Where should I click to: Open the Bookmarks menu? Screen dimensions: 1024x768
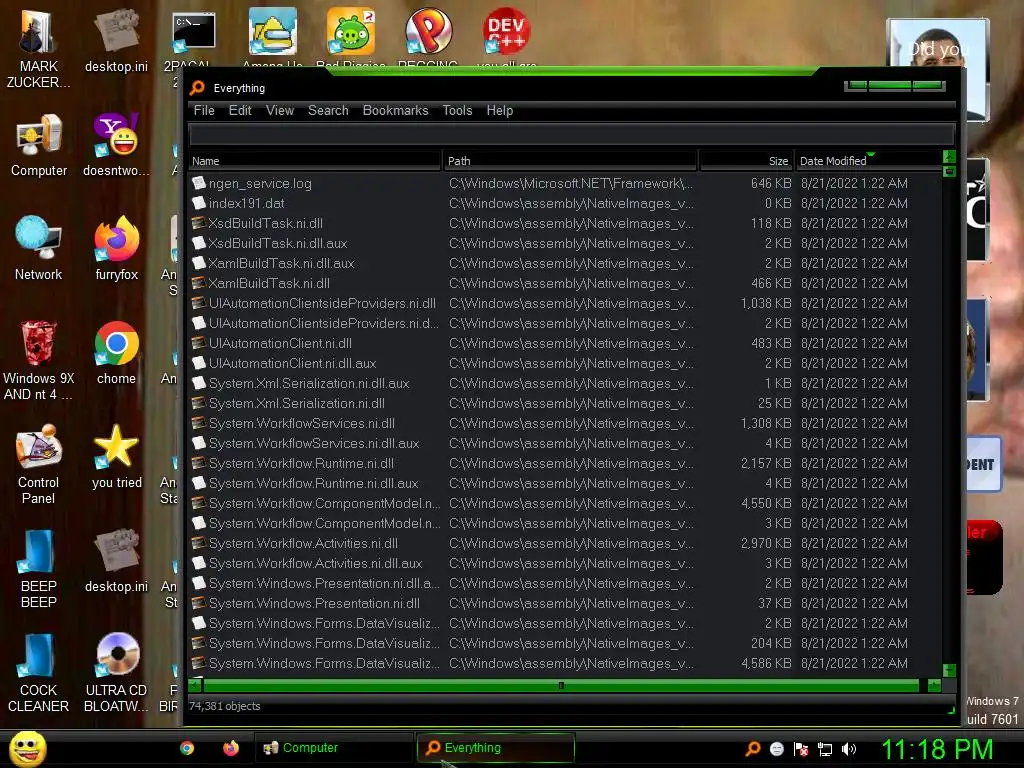point(395,110)
